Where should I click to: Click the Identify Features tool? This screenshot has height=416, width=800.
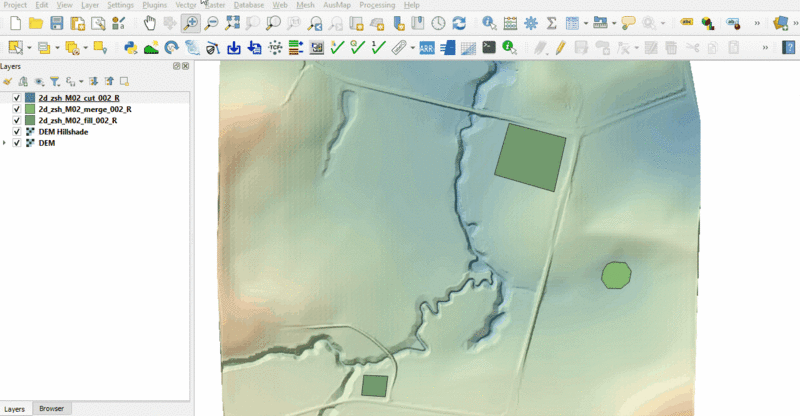488,22
